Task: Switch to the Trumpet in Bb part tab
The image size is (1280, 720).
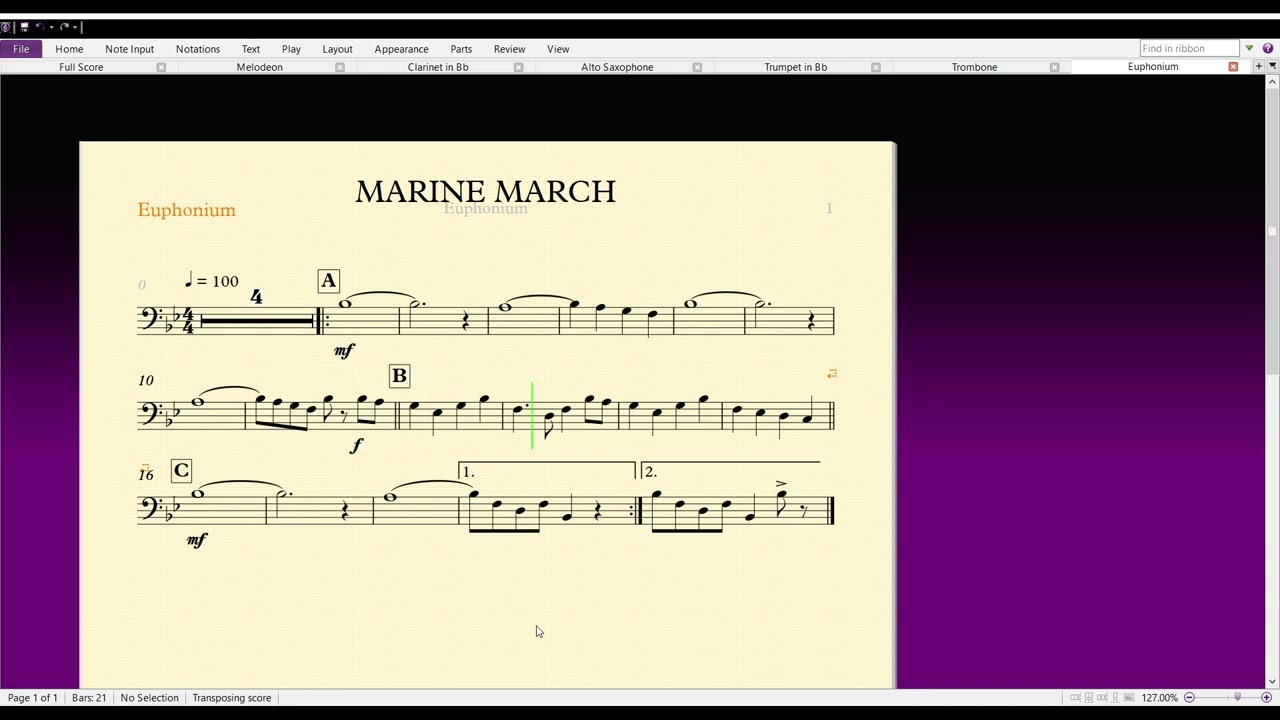Action: pos(796,67)
